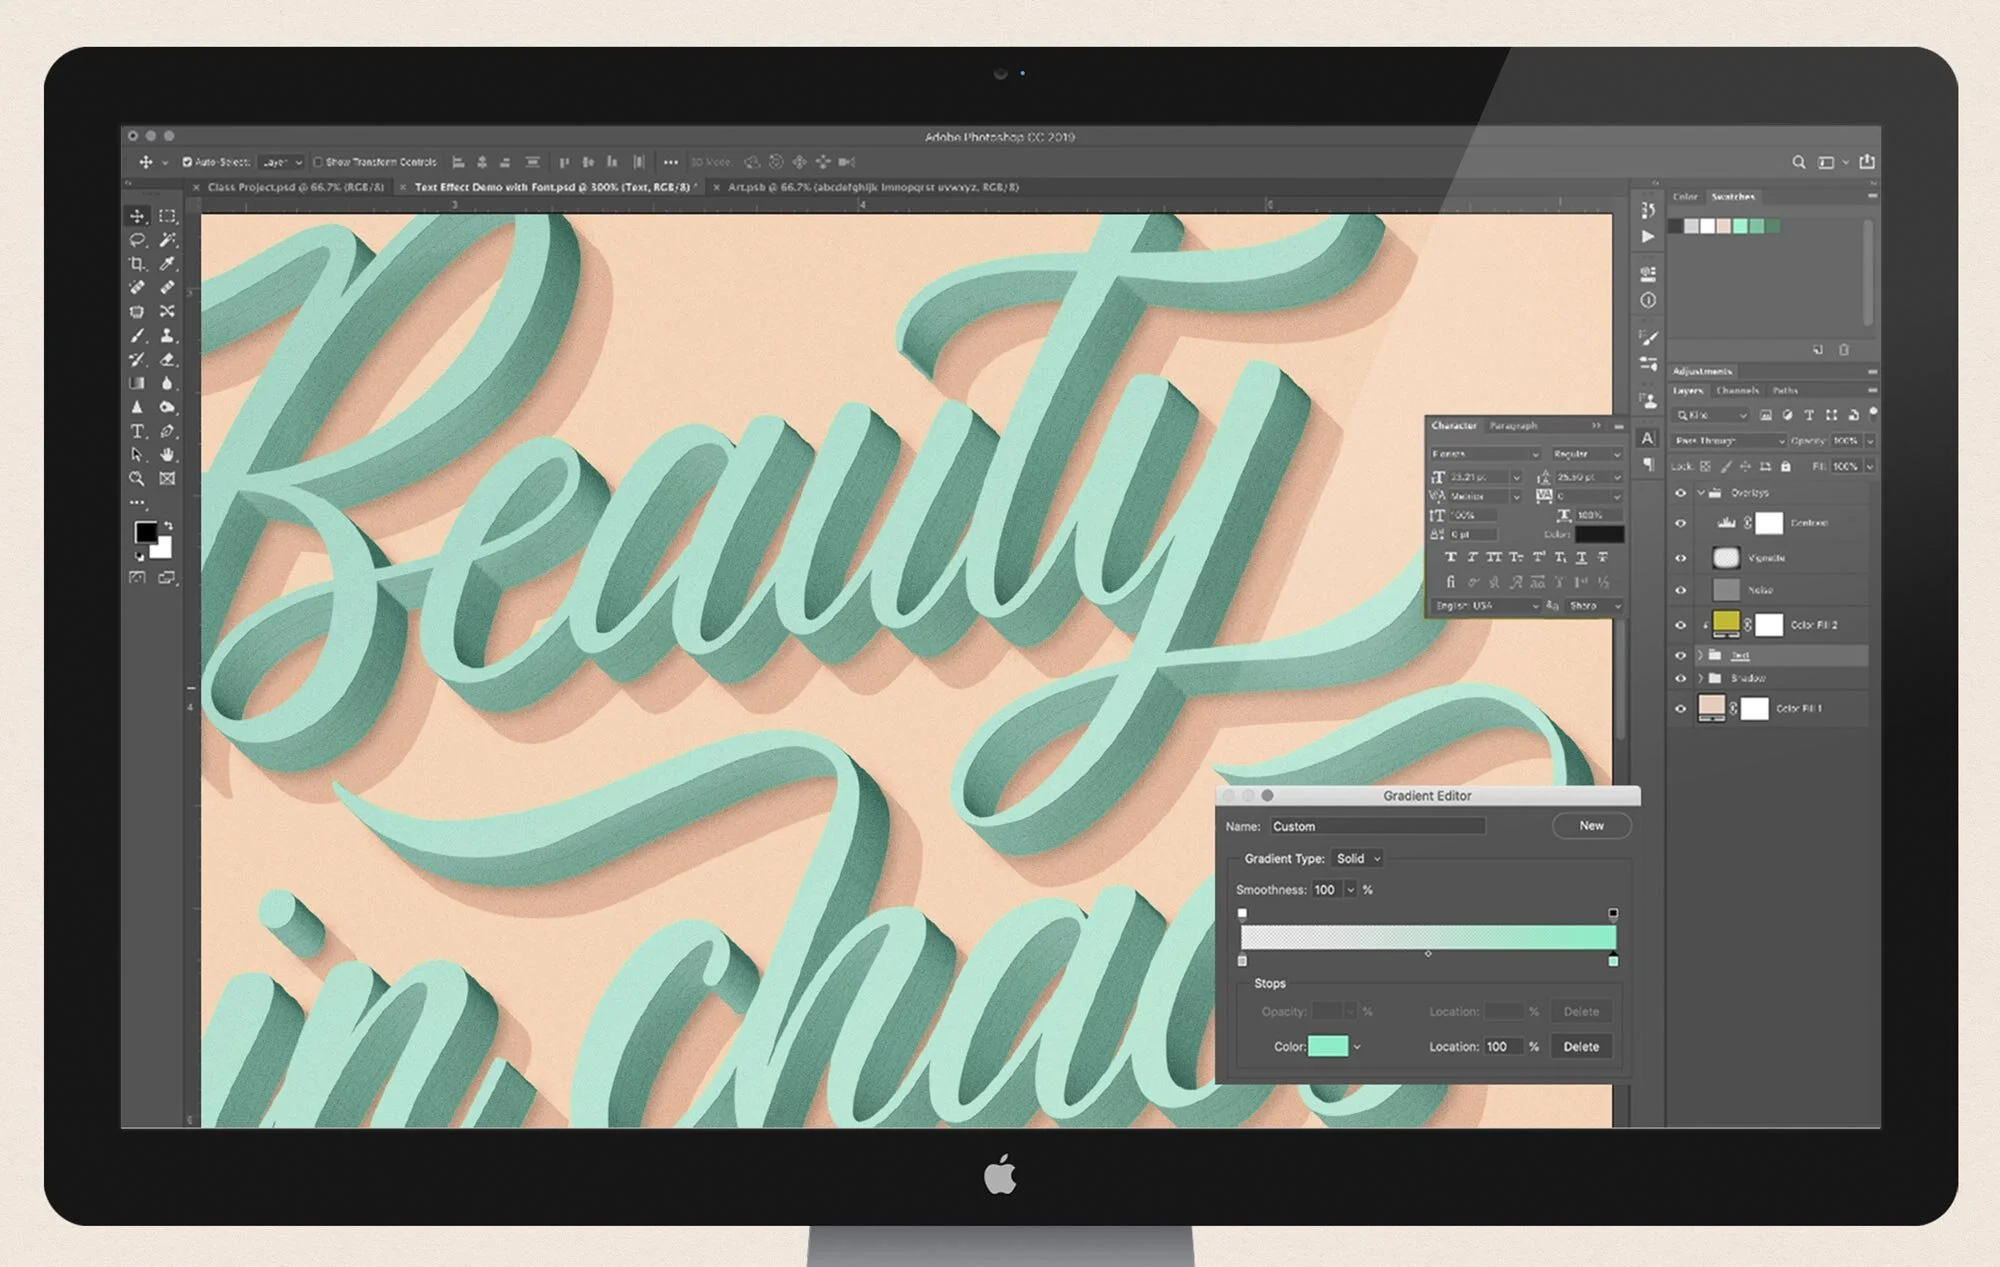This screenshot has width=2000, height=1267.
Task: Open the stop Color dropdown arrow
Action: (x=1357, y=1047)
